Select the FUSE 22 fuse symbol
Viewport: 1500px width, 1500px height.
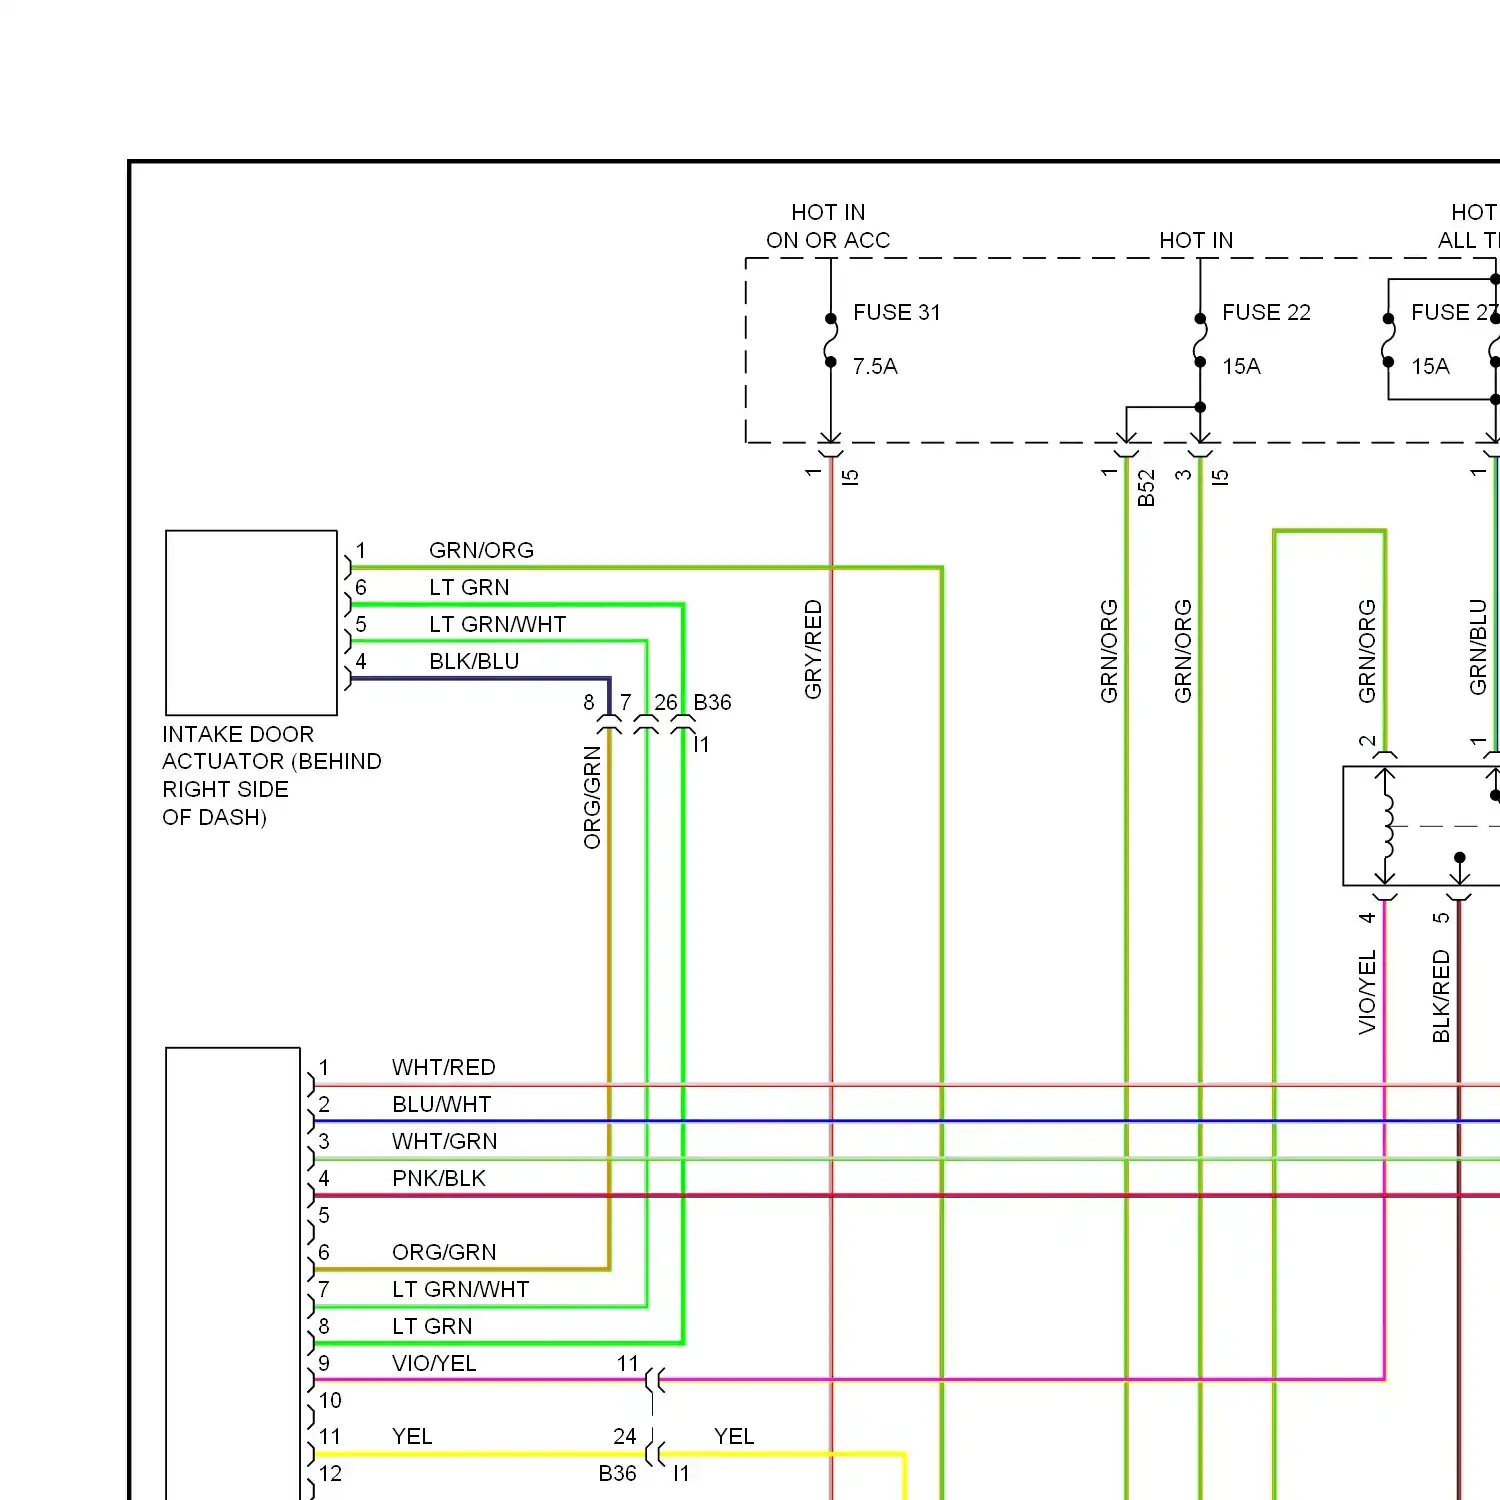(1200, 340)
